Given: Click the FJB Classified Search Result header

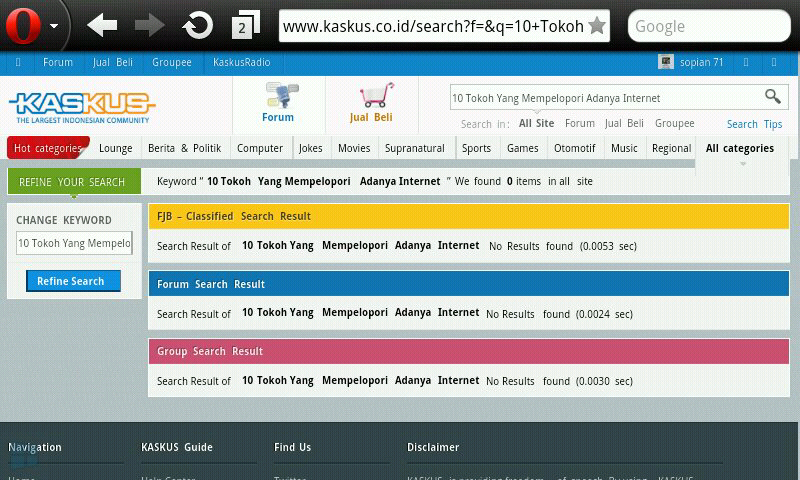Looking at the screenshot, I should 468,216.
